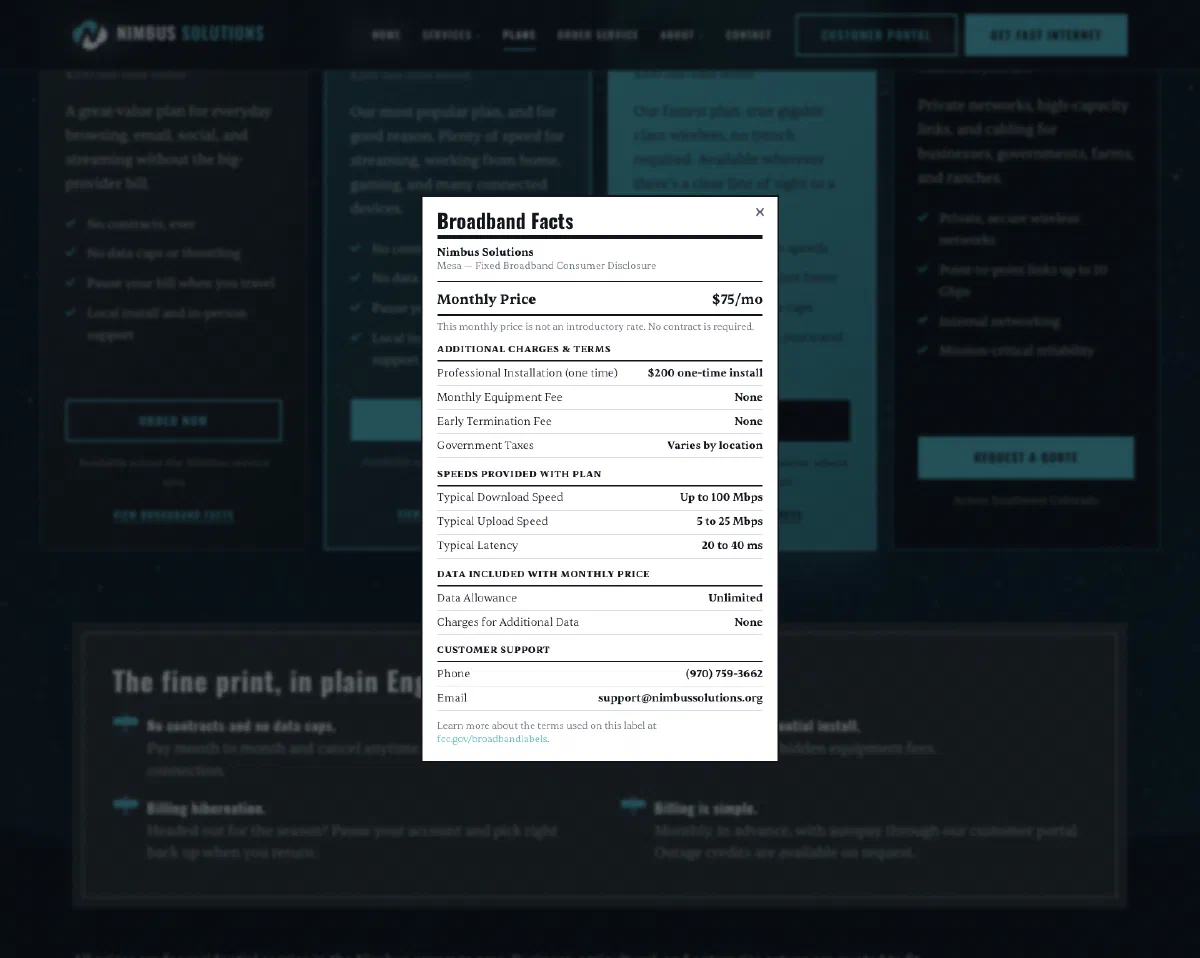The height and width of the screenshot is (958, 1200).
Task: Select the $200 one-time install value
Action: click(705, 373)
